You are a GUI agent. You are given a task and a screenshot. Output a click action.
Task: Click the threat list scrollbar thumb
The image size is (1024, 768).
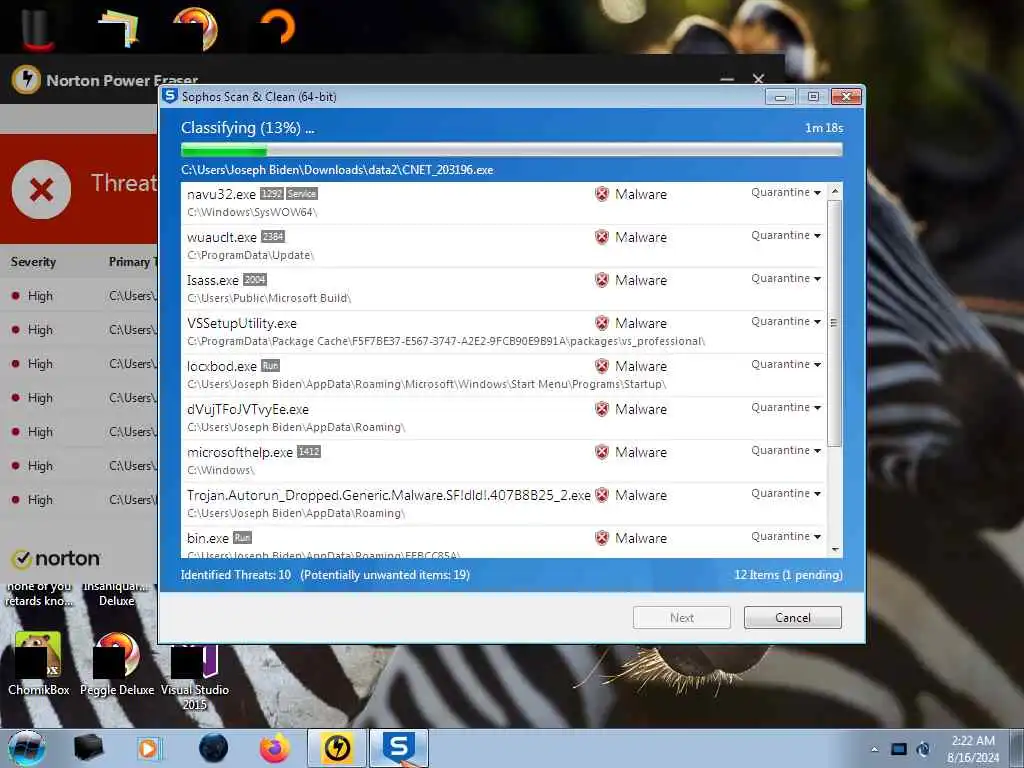(x=834, y=323)
